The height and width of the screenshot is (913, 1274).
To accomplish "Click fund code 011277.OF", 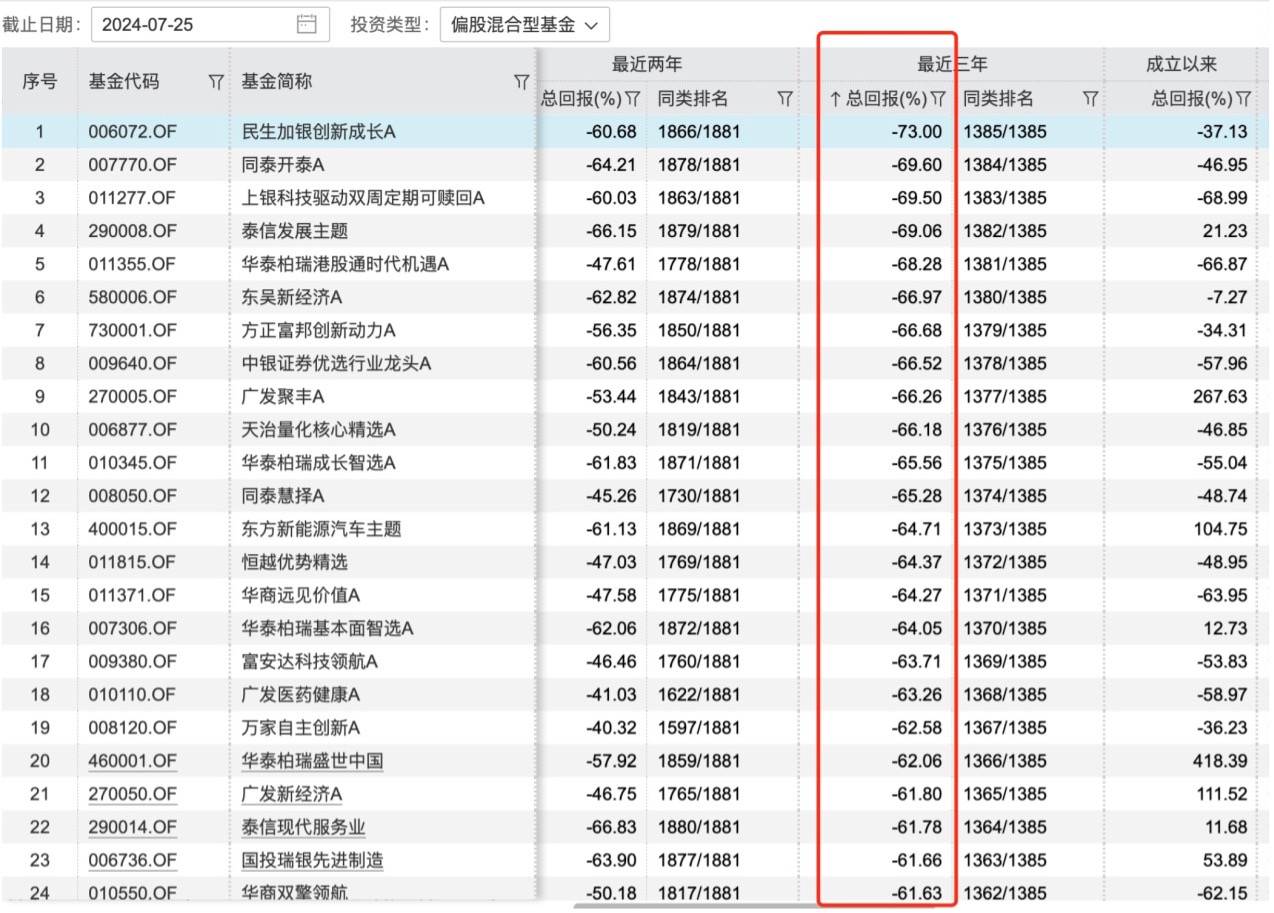I will (x=133, y=198).
